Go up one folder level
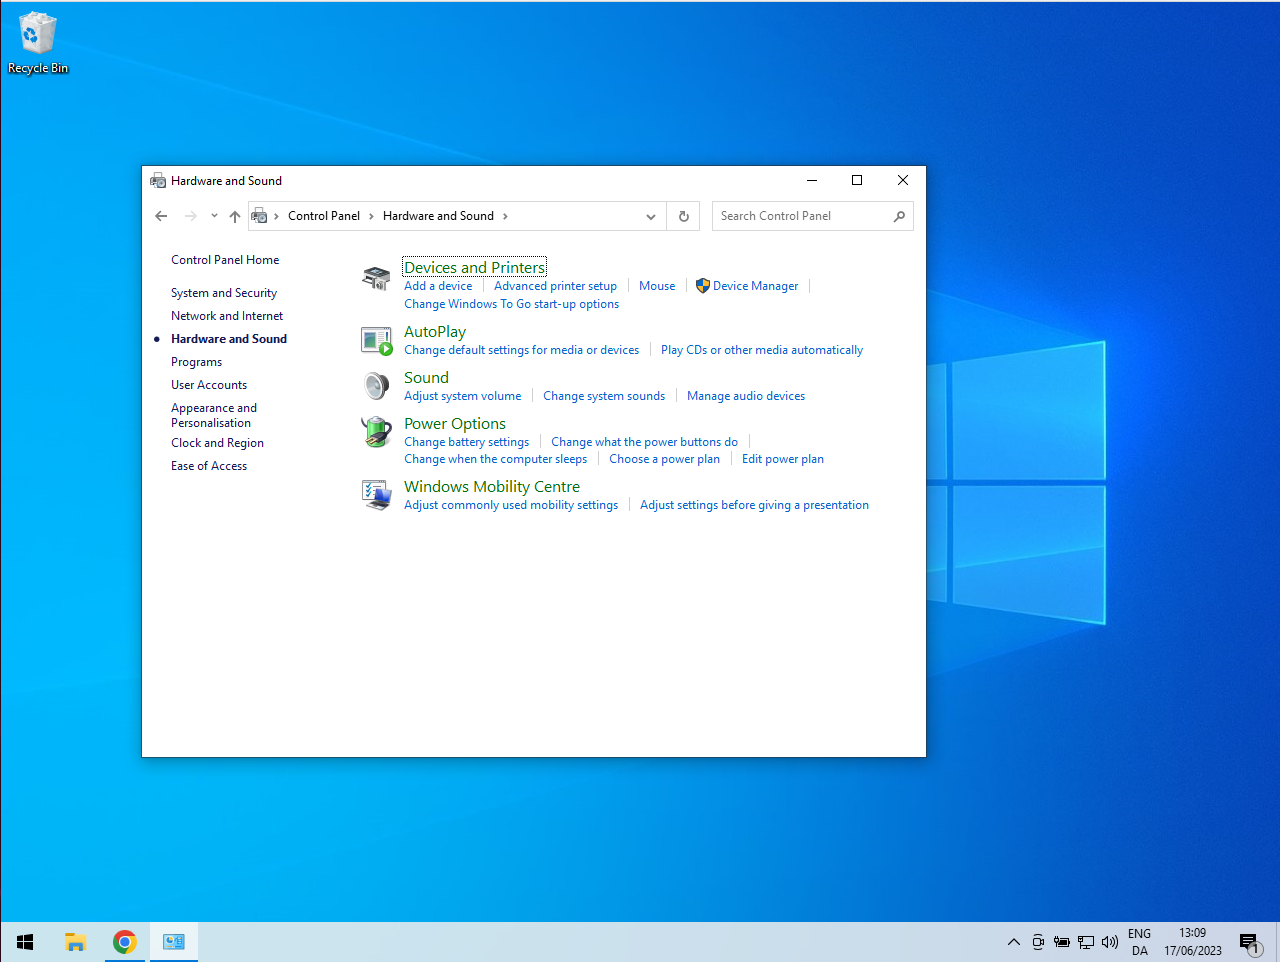The height and width of the screenshot is (962, 1280). click(x=235, y=216)
